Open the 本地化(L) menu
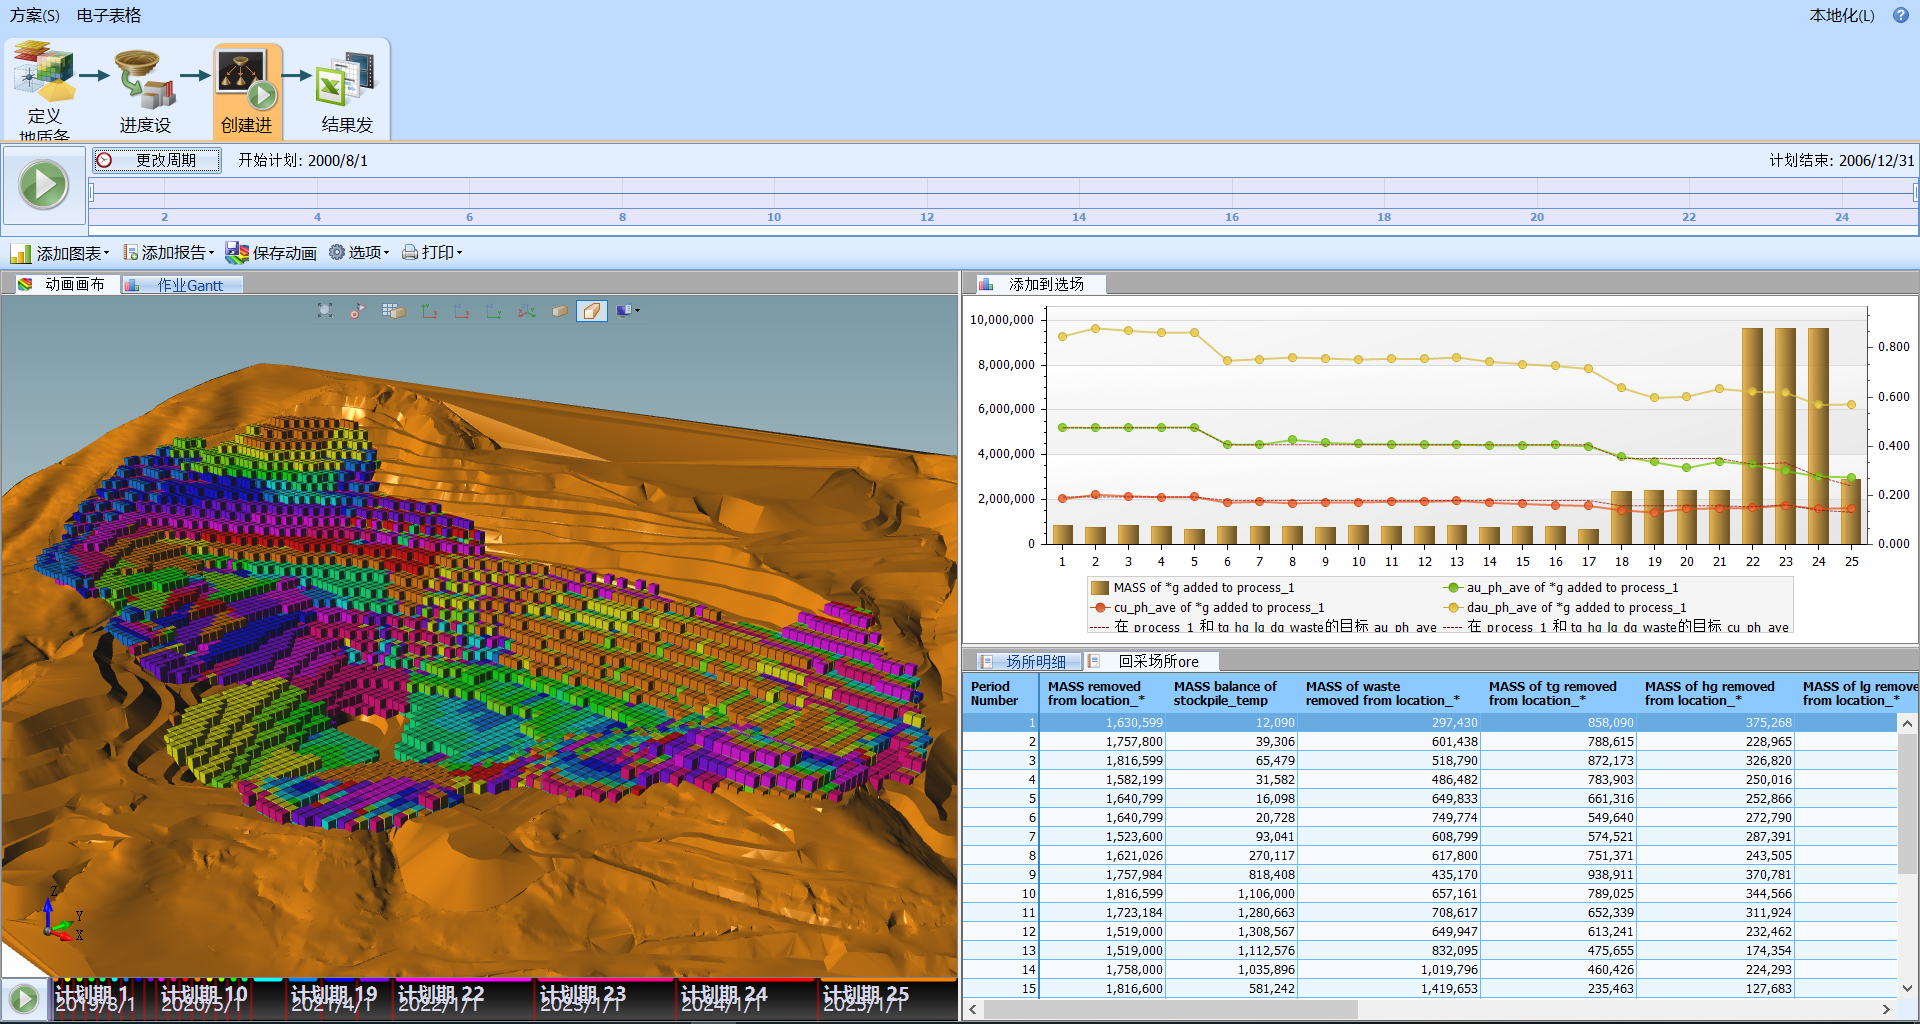The image size is (1920, 1024). [1841, 15]
